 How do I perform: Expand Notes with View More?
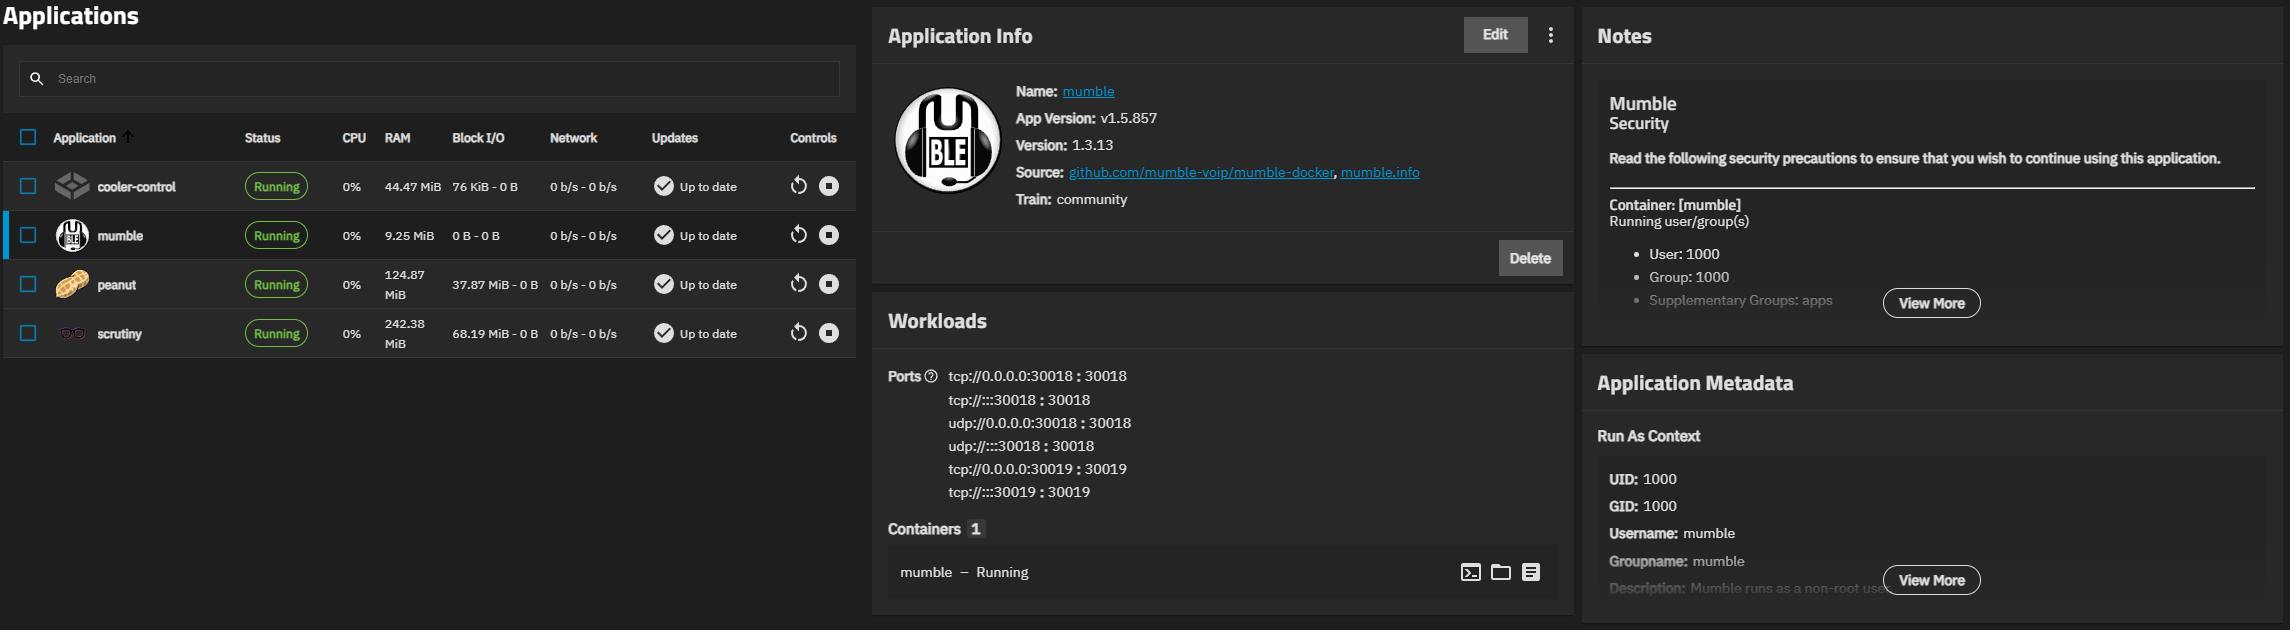tap(1931, 303)
